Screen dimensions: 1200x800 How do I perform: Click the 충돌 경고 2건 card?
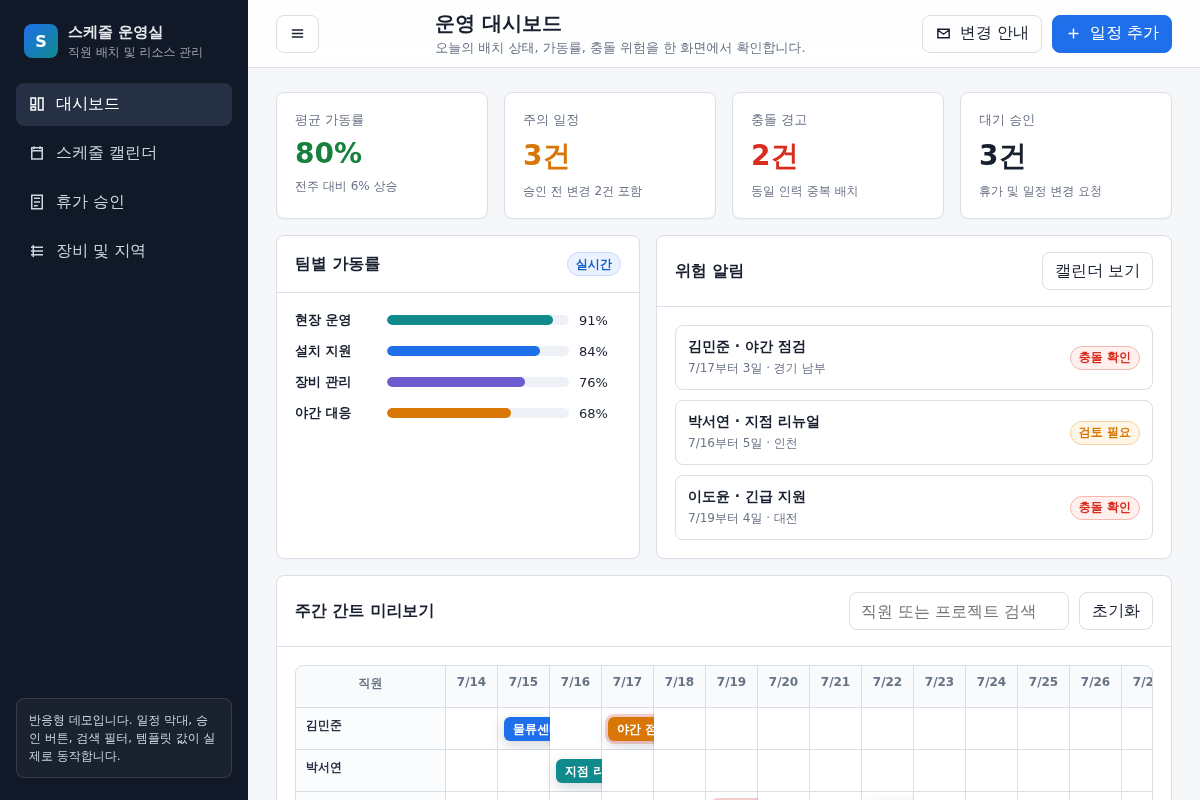(x=838, y=155)
